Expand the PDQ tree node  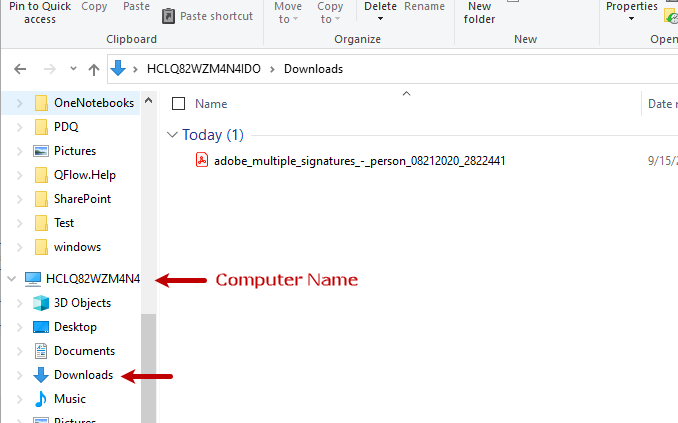click(x=19, y=127)
